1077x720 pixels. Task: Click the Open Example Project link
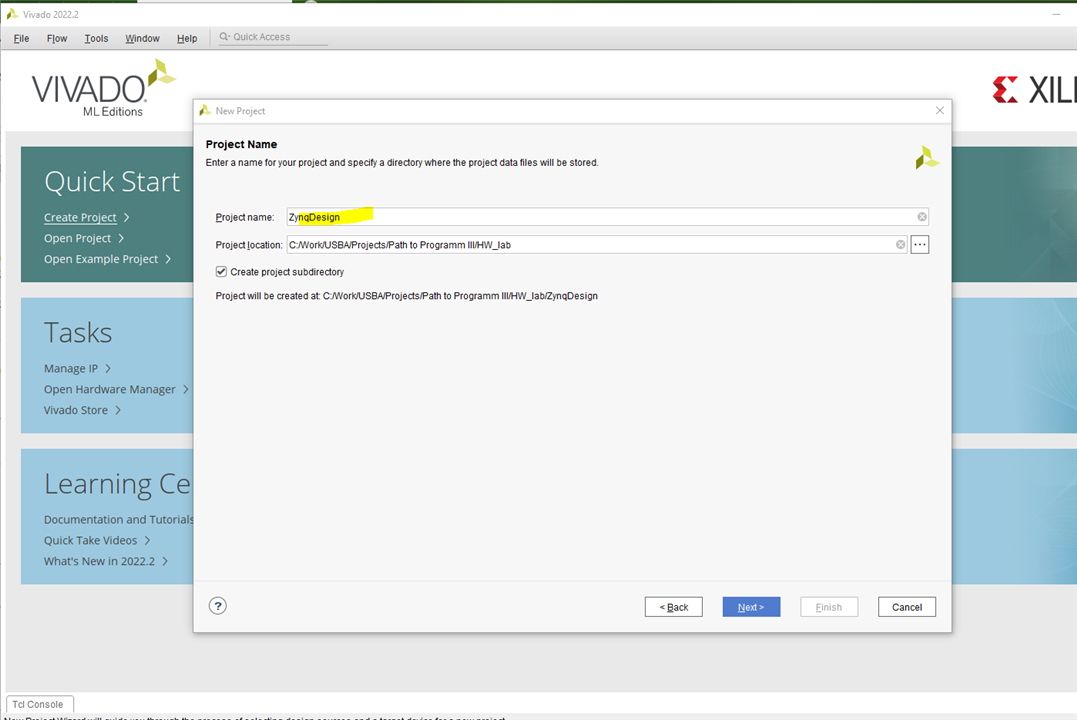[x=101, y=259]
